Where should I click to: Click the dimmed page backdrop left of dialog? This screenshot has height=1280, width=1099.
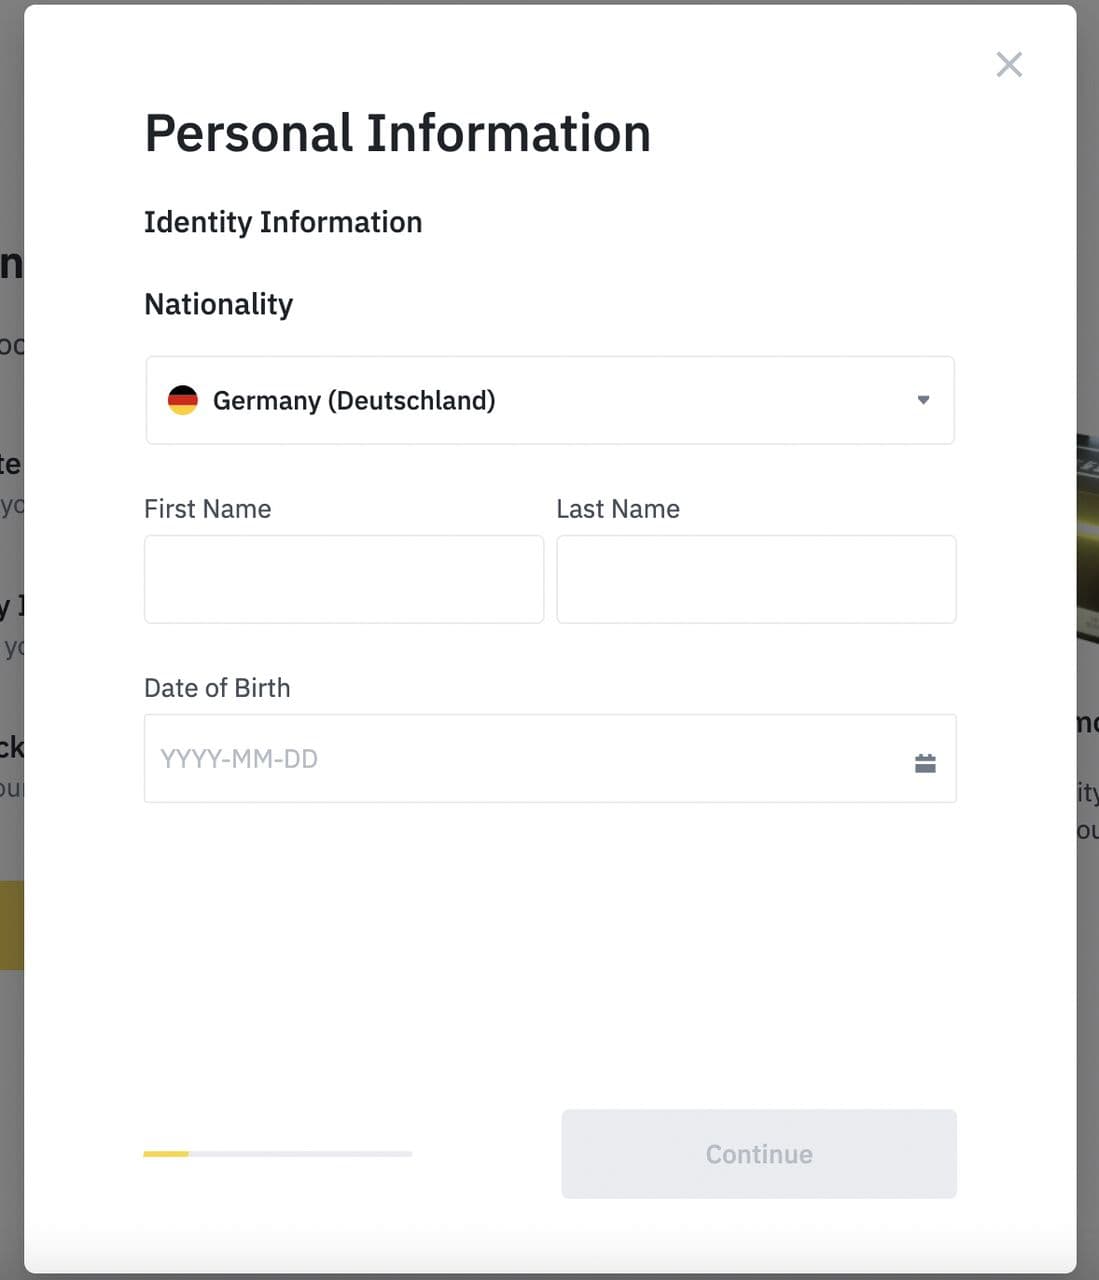pyautogui.click(x=10, y=1100)
